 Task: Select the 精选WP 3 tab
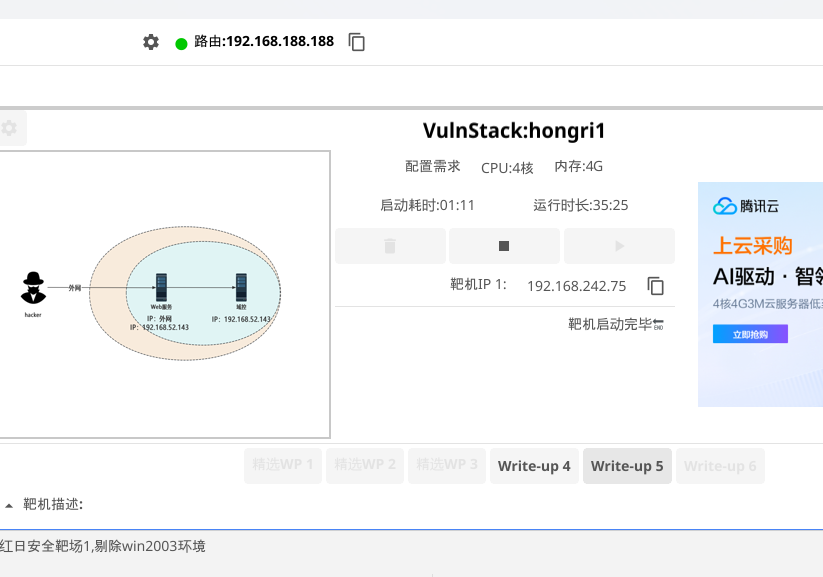447,466
